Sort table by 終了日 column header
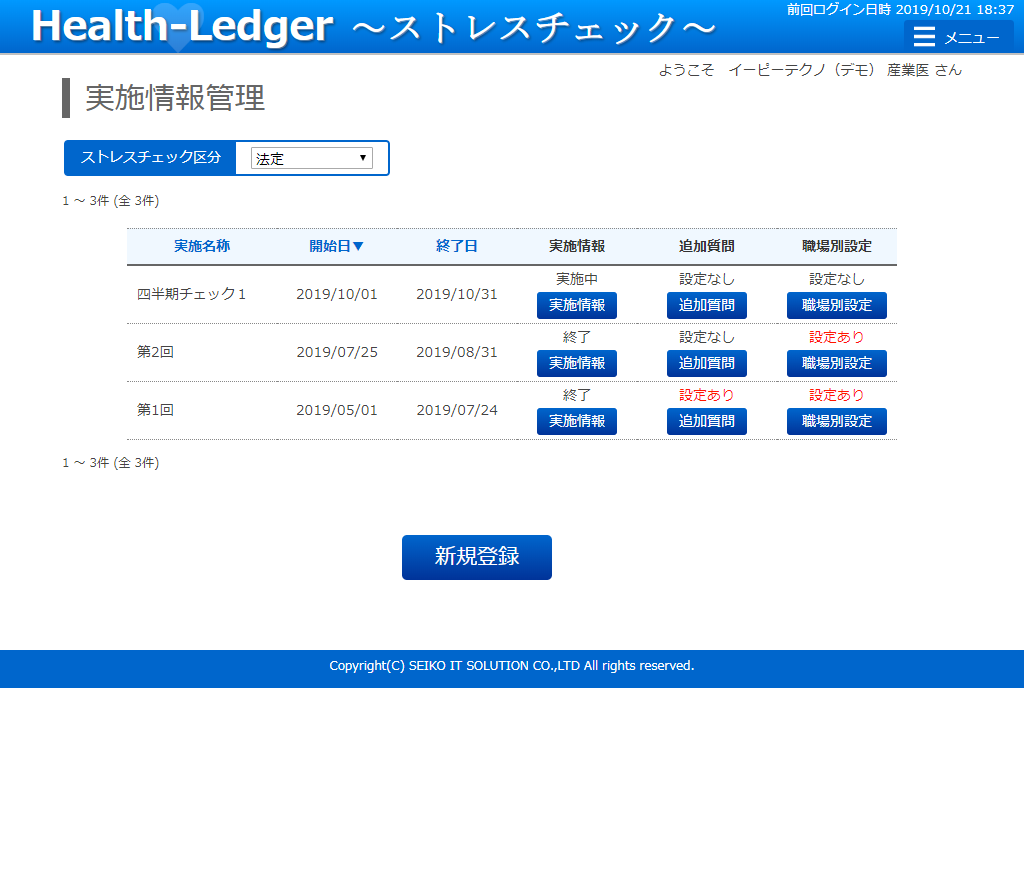Image resolution: width=1024 pixels, height=879 pixels. coord(456,246)
